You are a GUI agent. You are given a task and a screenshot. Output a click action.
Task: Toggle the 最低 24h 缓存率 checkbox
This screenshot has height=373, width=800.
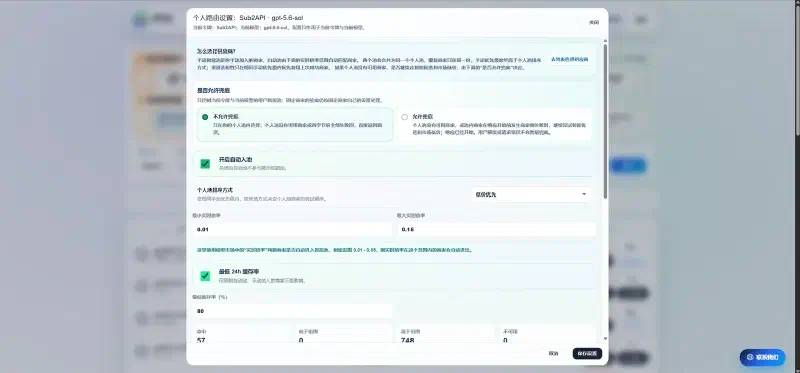tap(205, 276)
